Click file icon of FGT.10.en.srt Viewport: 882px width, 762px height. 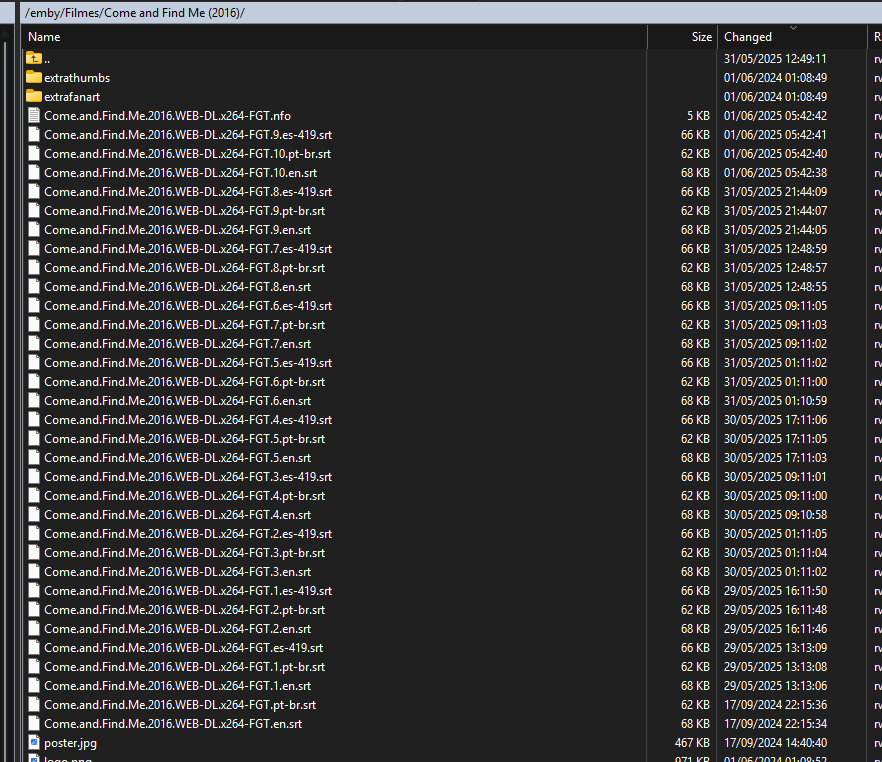click(x=34, y=173)
